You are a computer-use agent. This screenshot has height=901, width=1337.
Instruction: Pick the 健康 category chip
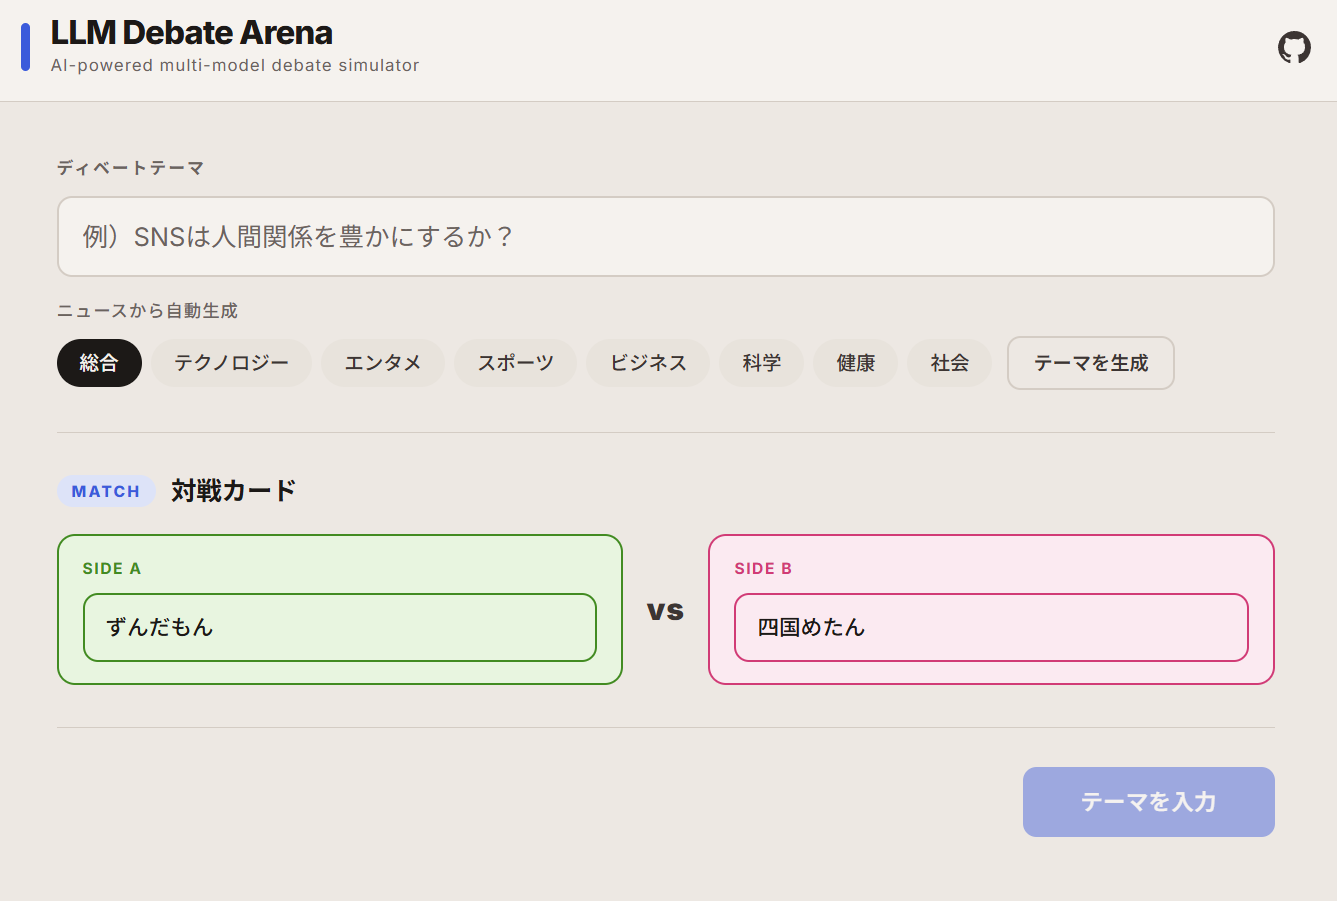(x=855, y=363)
